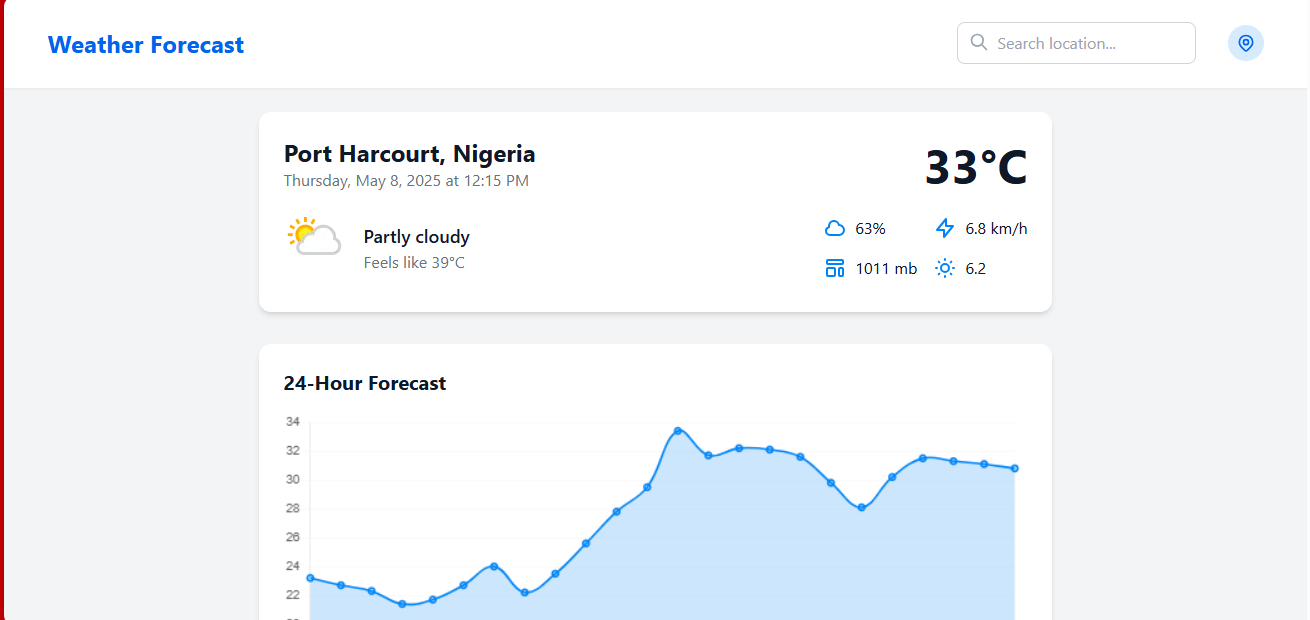
Task: Click the Partly cloudy condition label
Action: coord(416,237)
